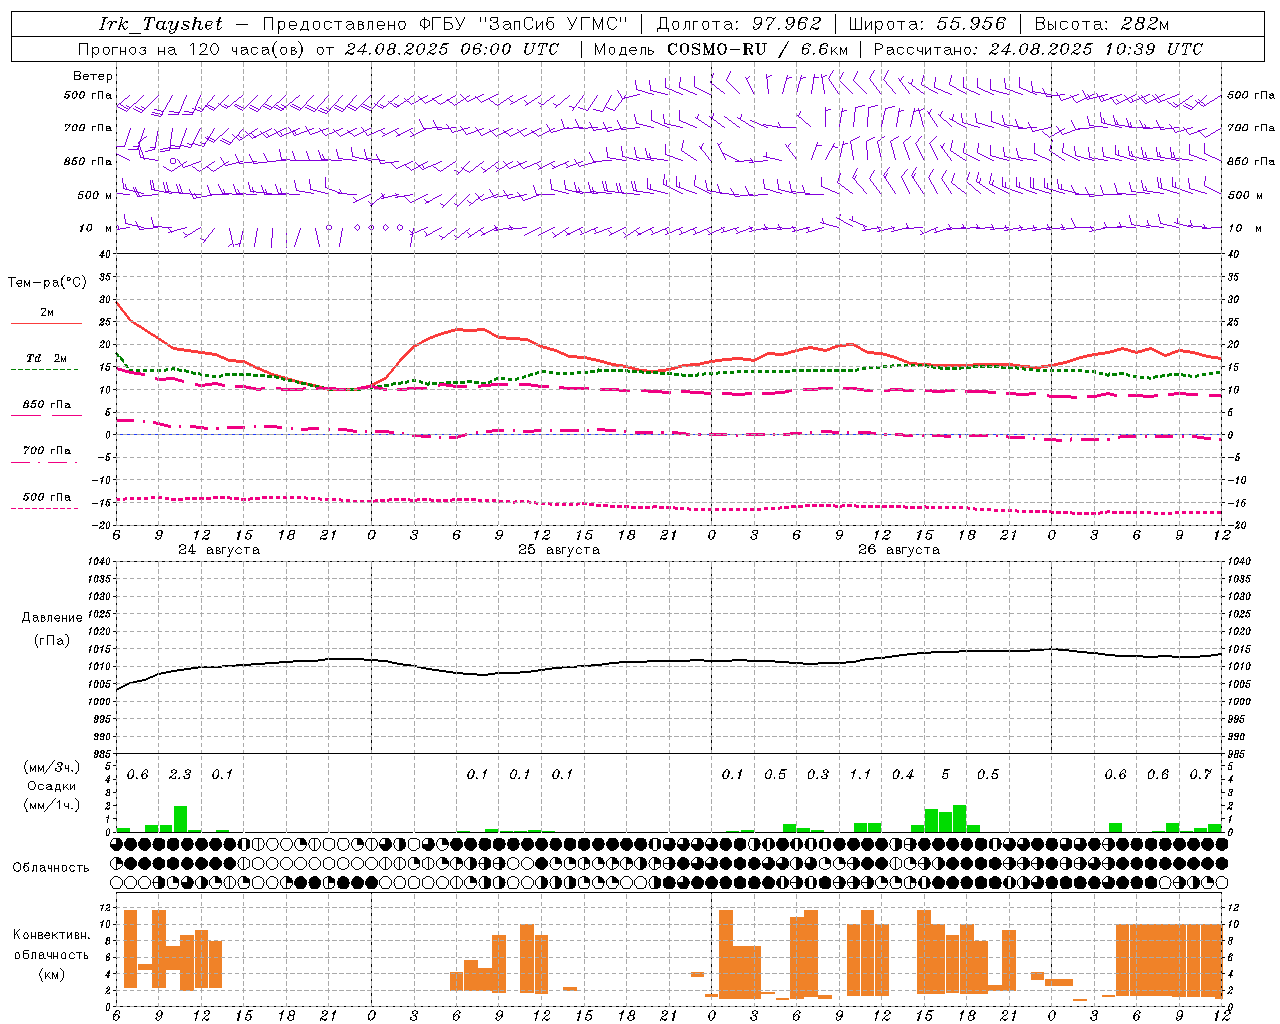1280x1024 pixels.
Task: Click the 'Ветер' wind panel label
Action: [x=93, y=76]
